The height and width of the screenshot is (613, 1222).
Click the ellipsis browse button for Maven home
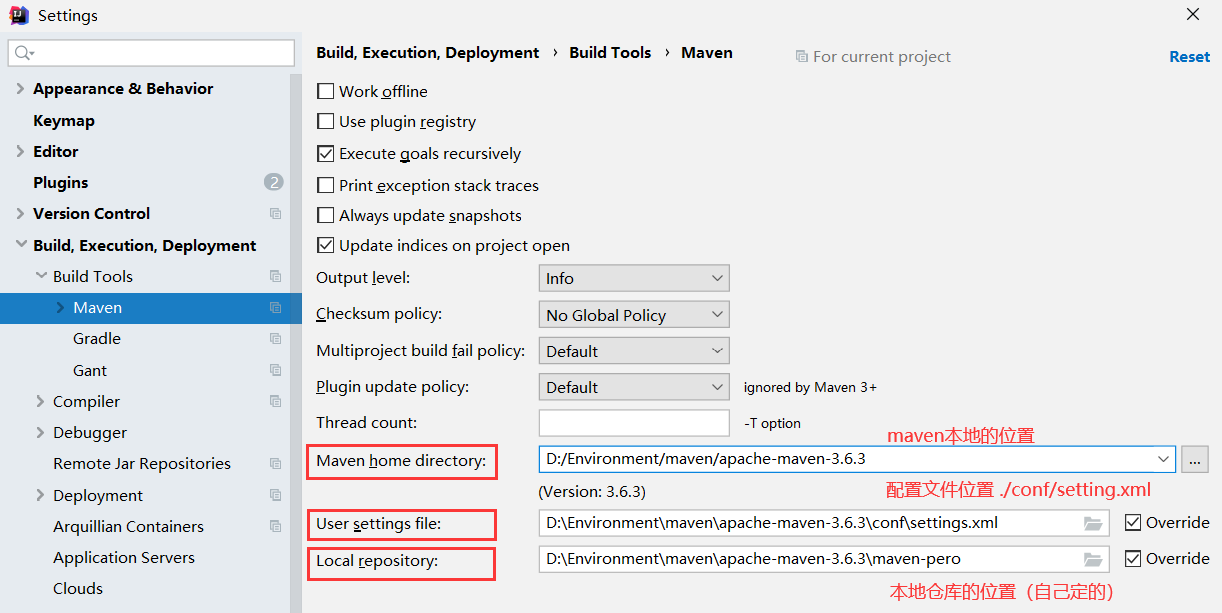(x=1194, y=459)
